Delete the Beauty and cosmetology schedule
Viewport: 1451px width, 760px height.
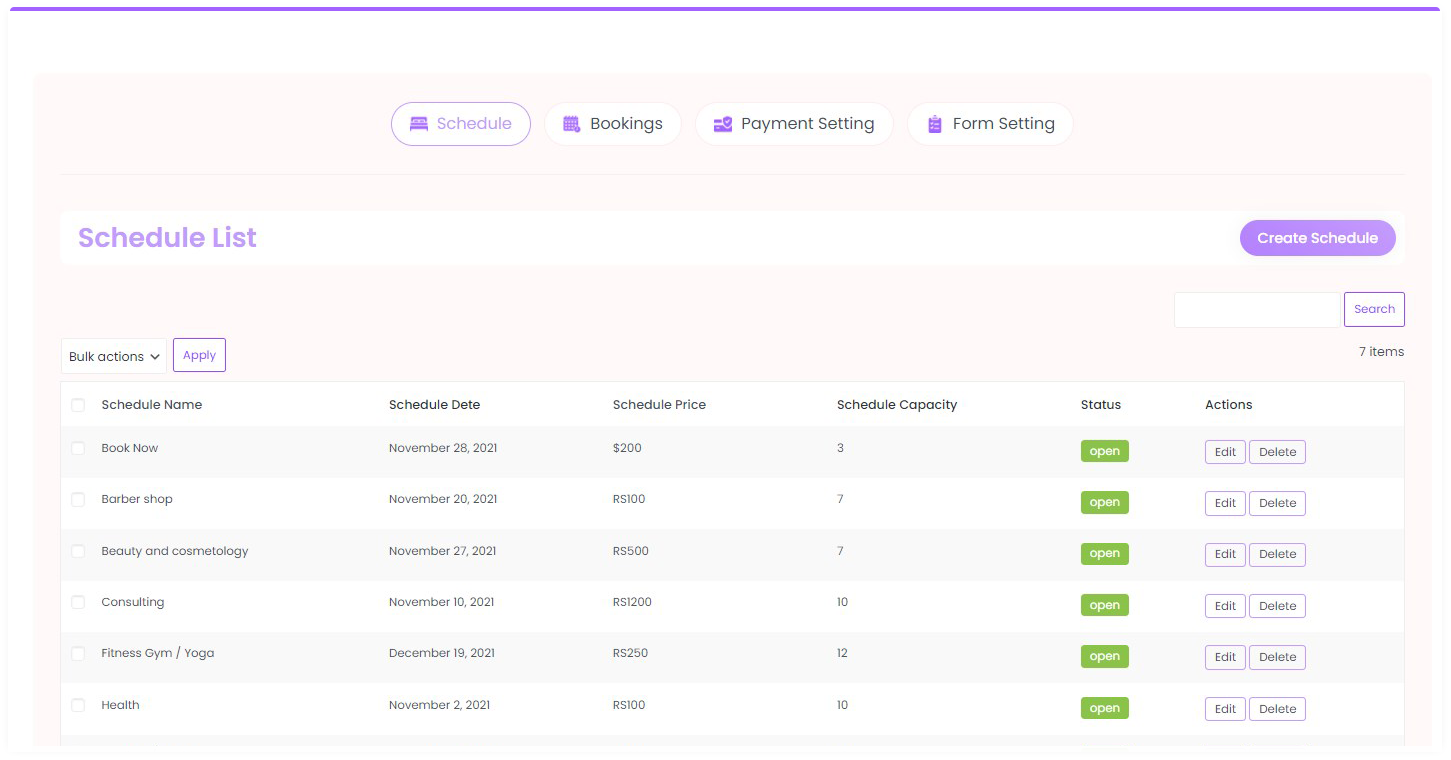(1277, 555)
